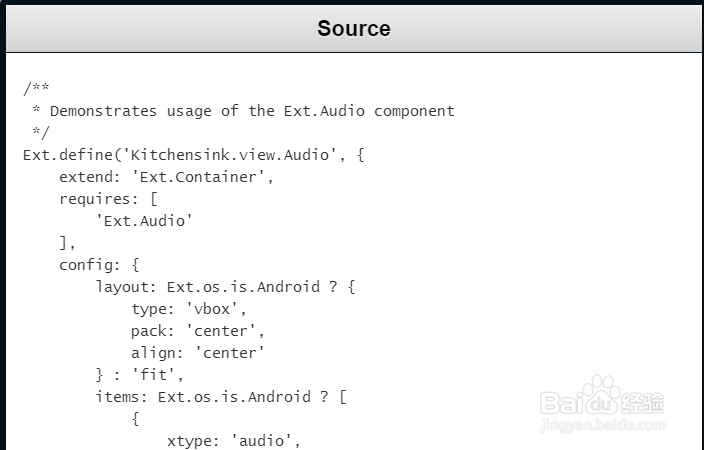
Task: Click the pack: 'center' line
Action: [x=197, y=331]
